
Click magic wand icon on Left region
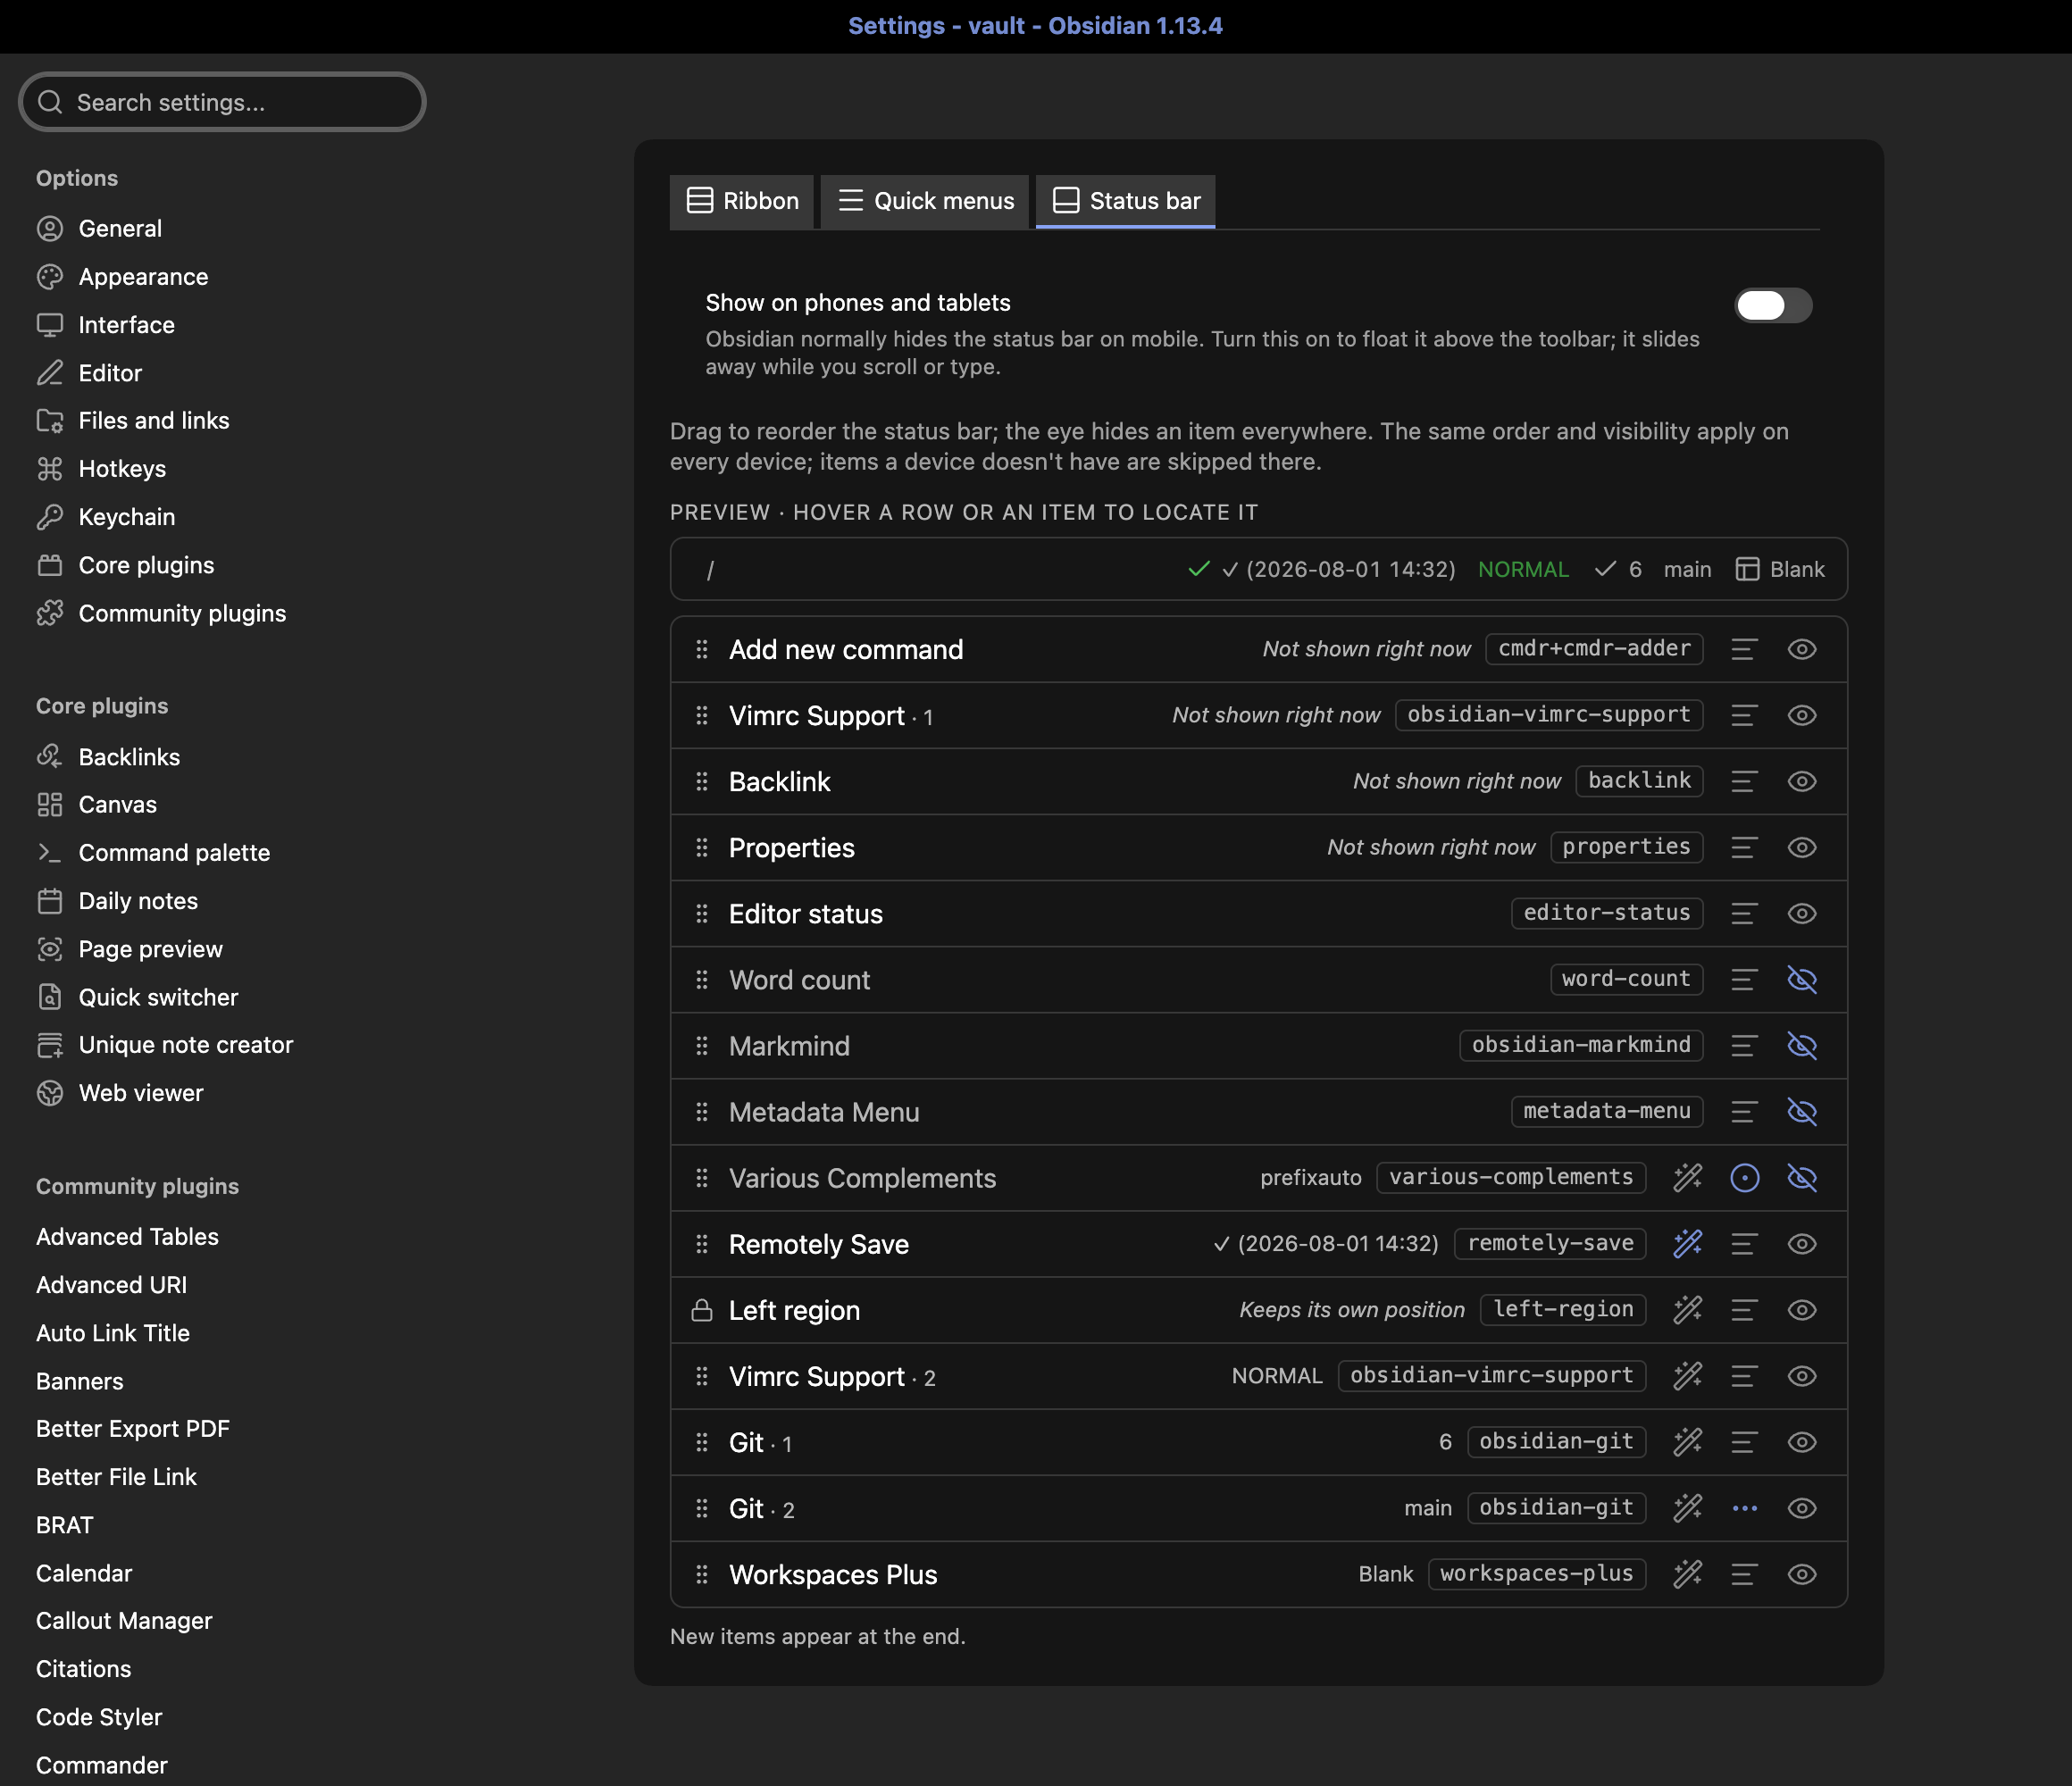click(1688, 1310)
